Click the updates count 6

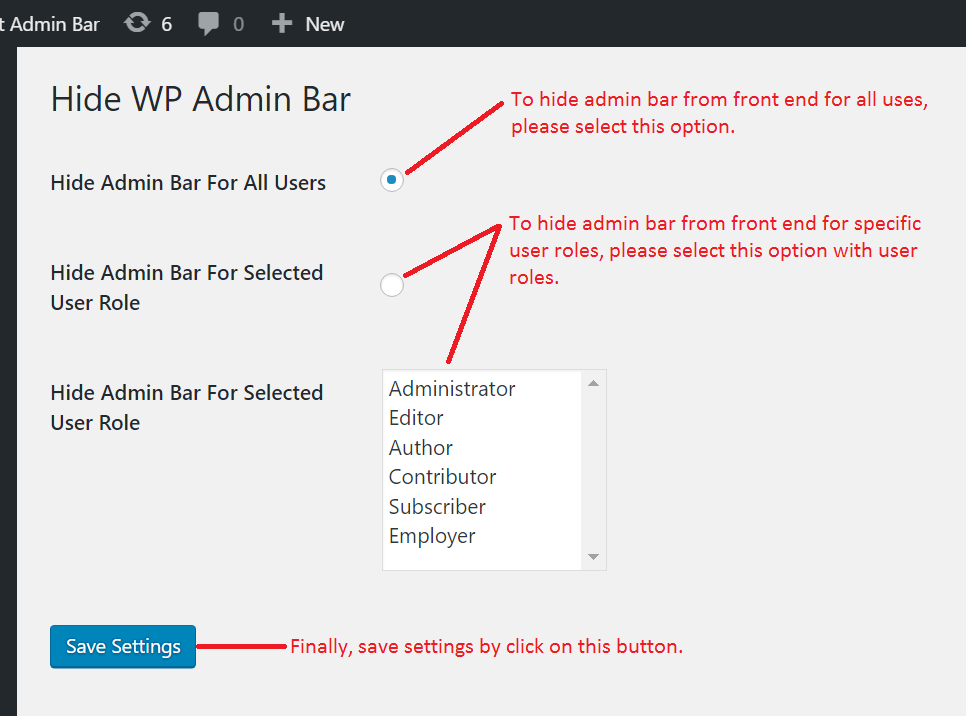[x=167, y=25]
